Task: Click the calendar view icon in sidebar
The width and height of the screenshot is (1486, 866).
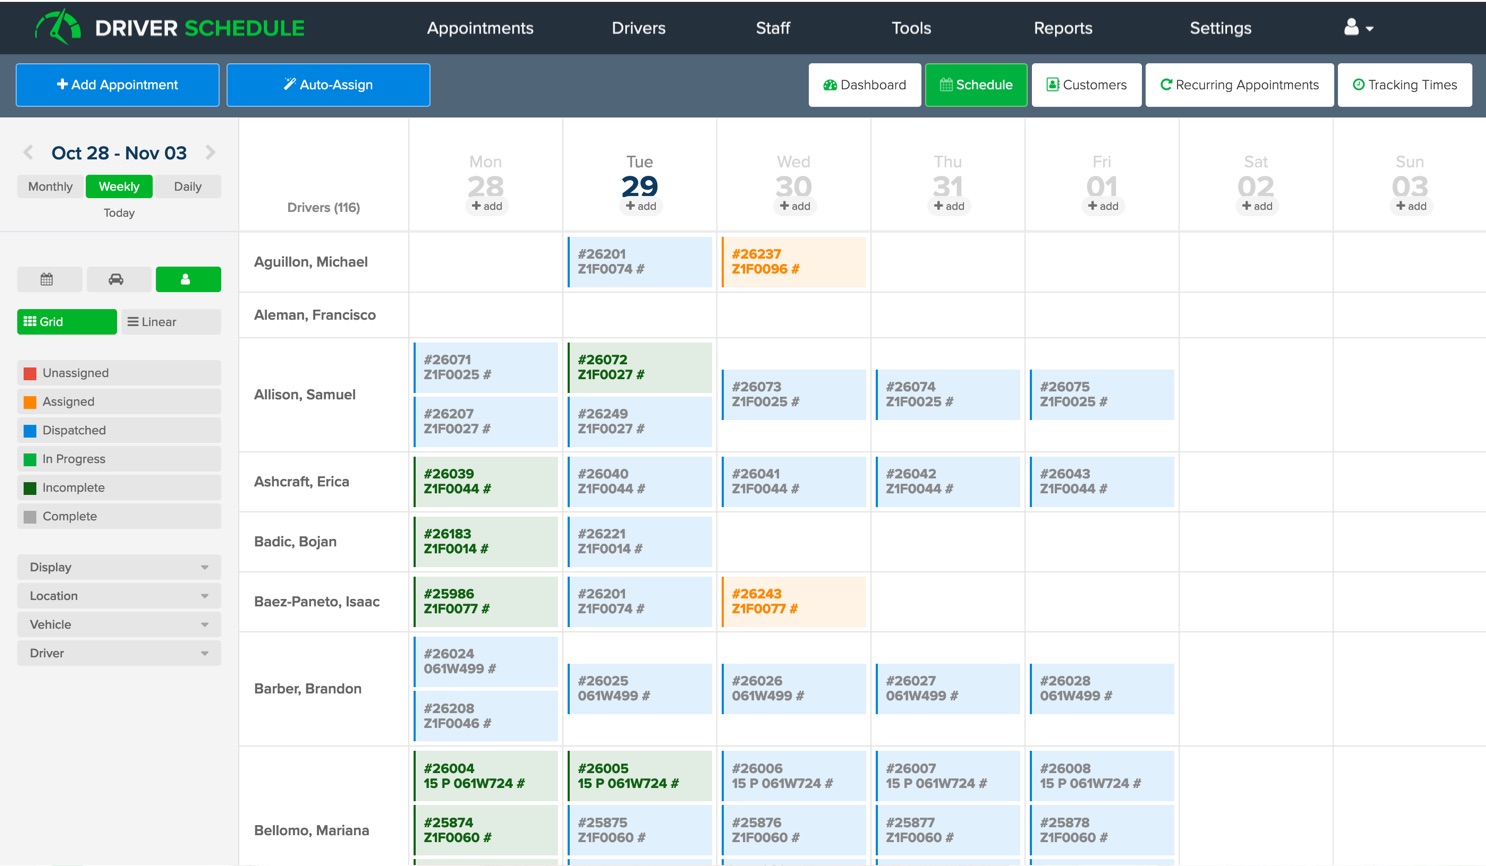Action: [47, 279]
